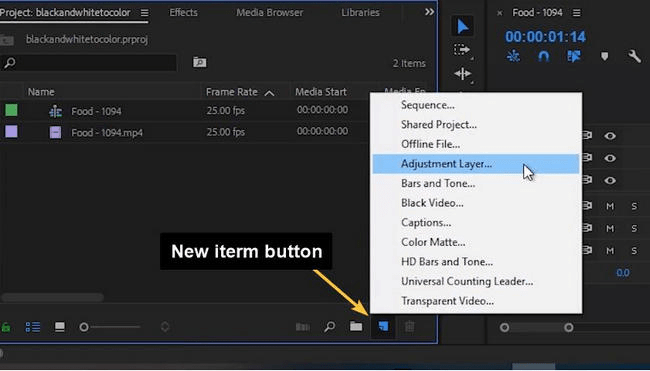The height and width of the screenshot is (371, 650).
Task: Solo the second audio track
Action: (x=634, y=228)
